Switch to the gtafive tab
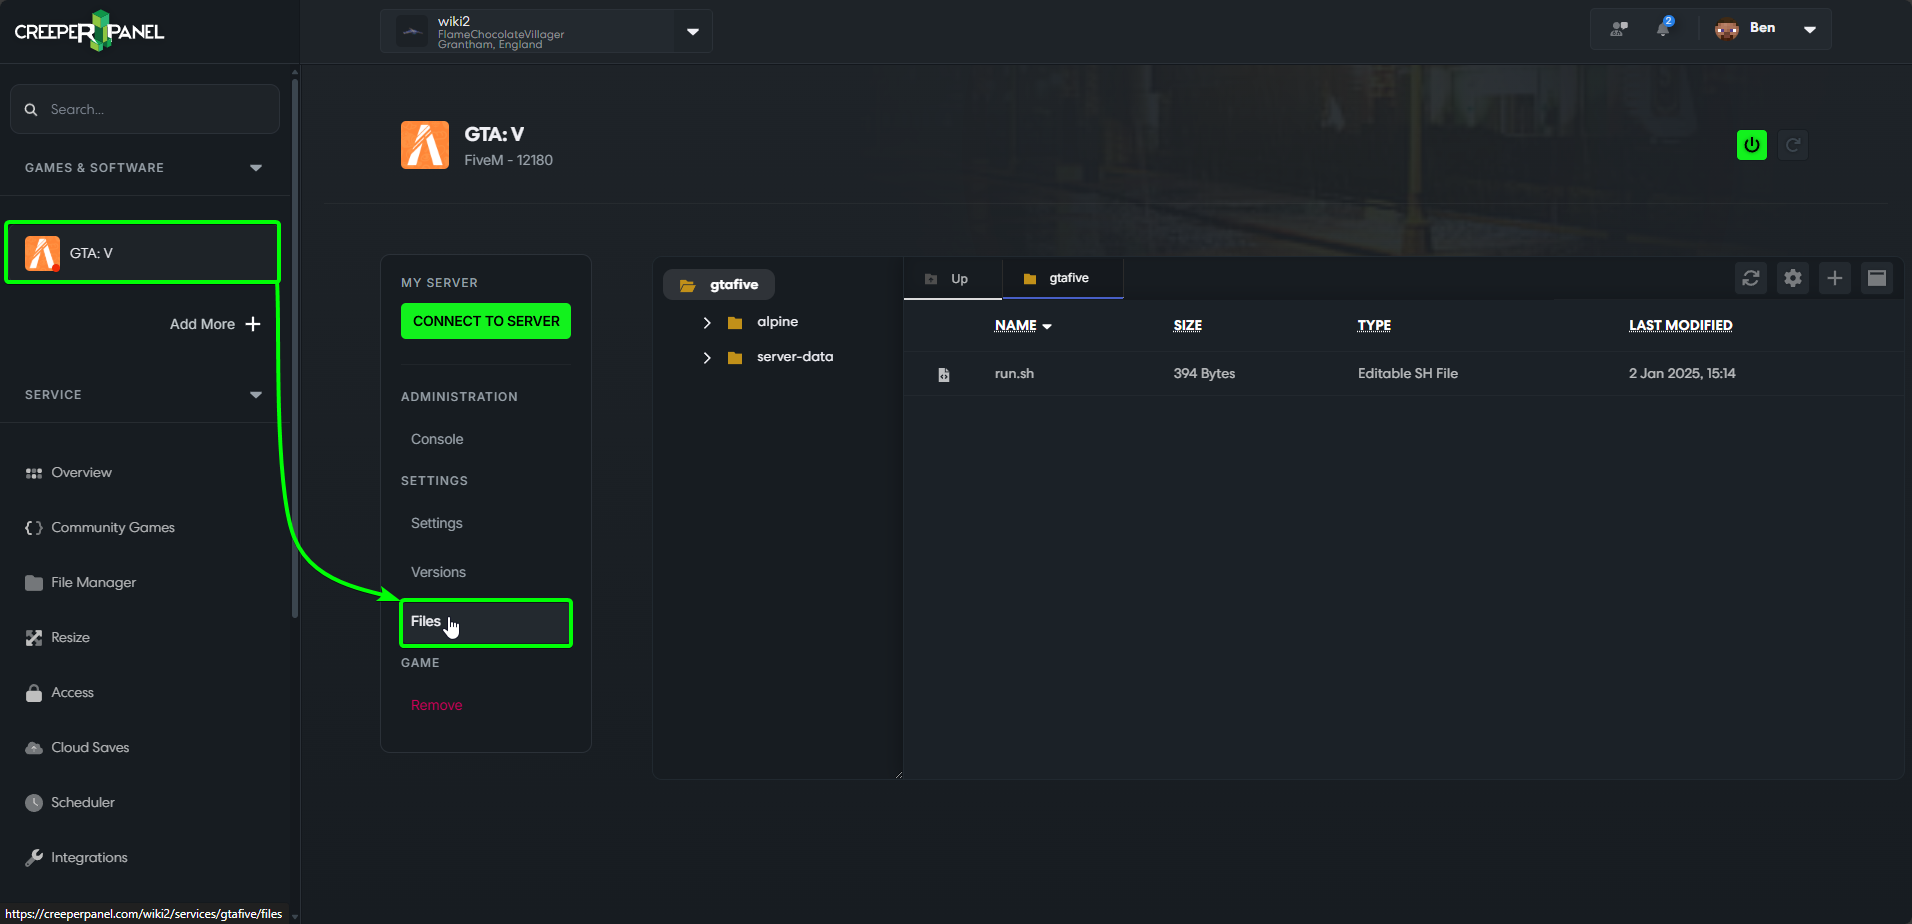The width and height of the screenshot is (1912, 924). coord(1063,277)
